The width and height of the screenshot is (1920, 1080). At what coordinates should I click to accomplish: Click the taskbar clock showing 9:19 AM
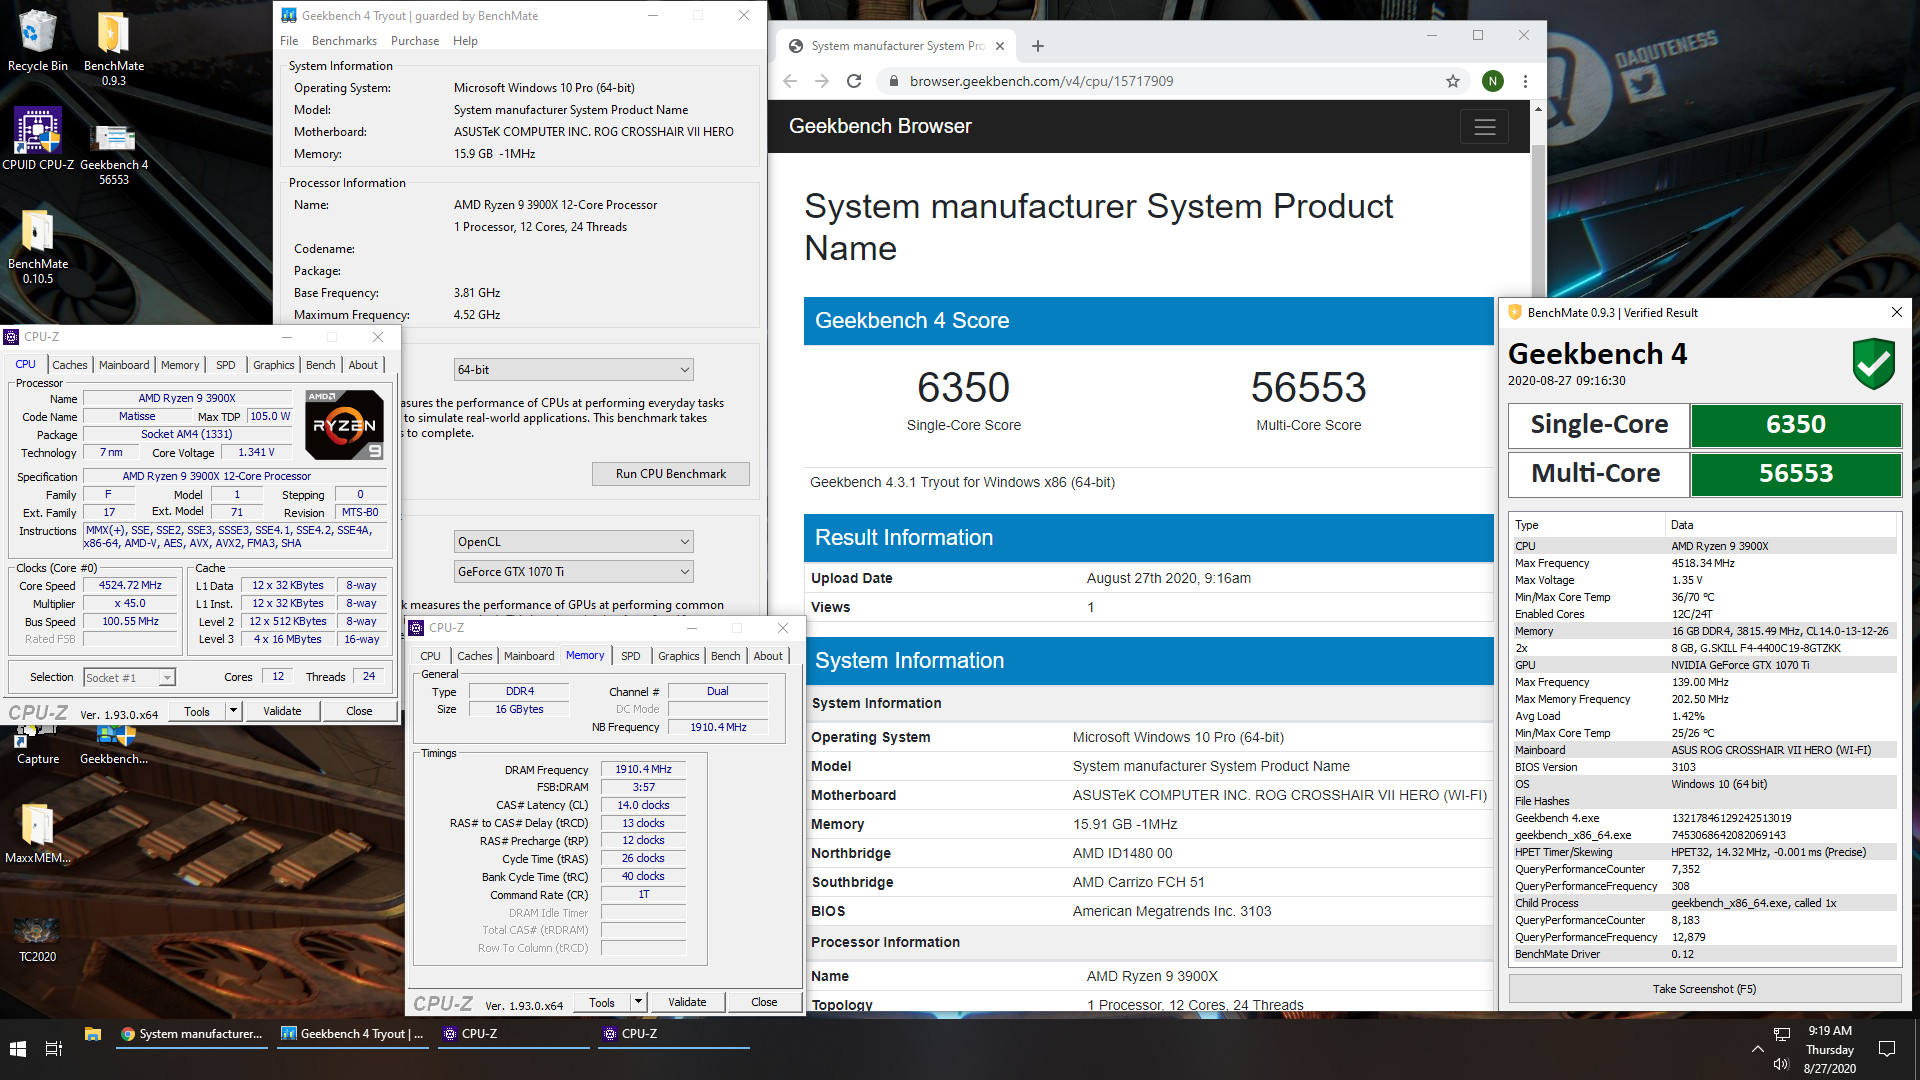[x=1830, y=1049]
